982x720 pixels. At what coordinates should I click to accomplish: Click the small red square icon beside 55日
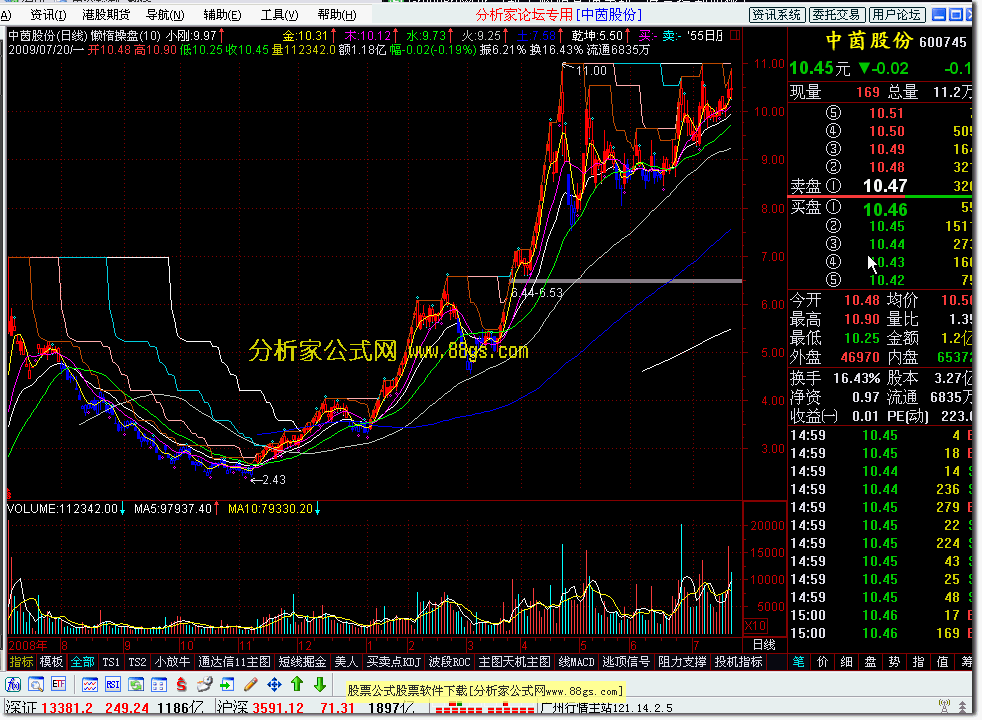tap(735, 36)
